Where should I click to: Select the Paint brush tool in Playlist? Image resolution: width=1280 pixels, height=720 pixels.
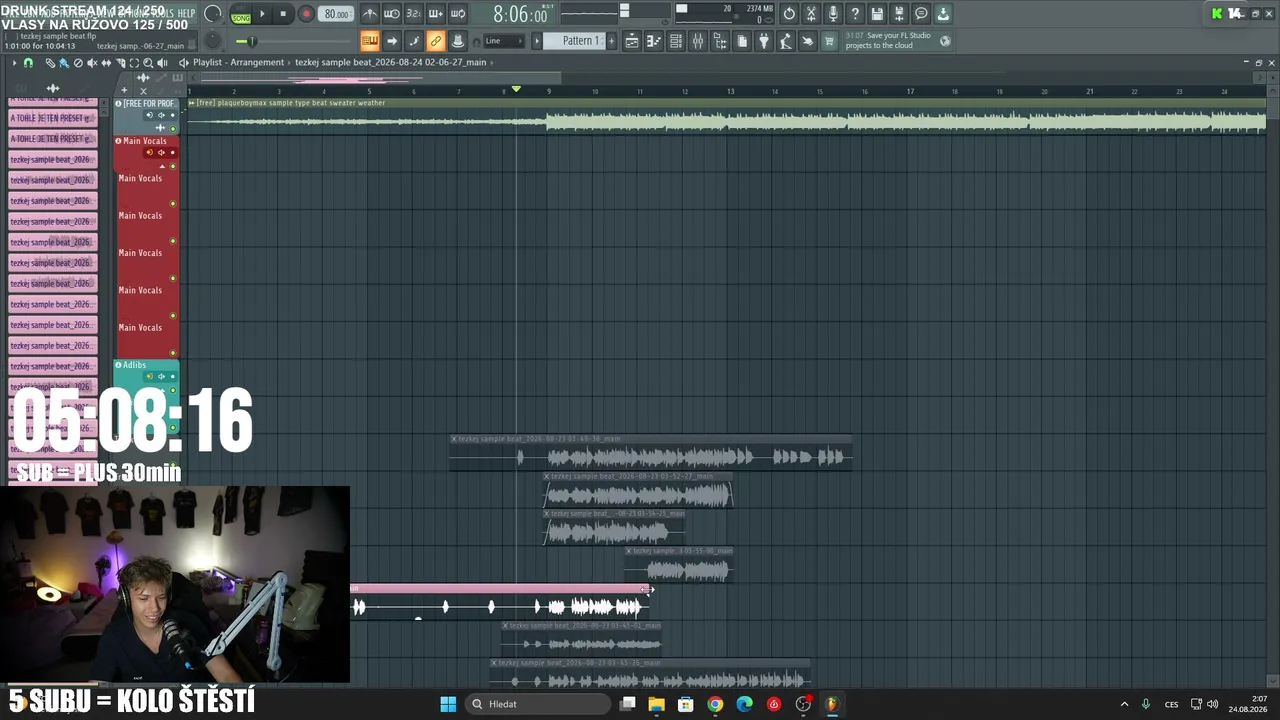(64, 63)
